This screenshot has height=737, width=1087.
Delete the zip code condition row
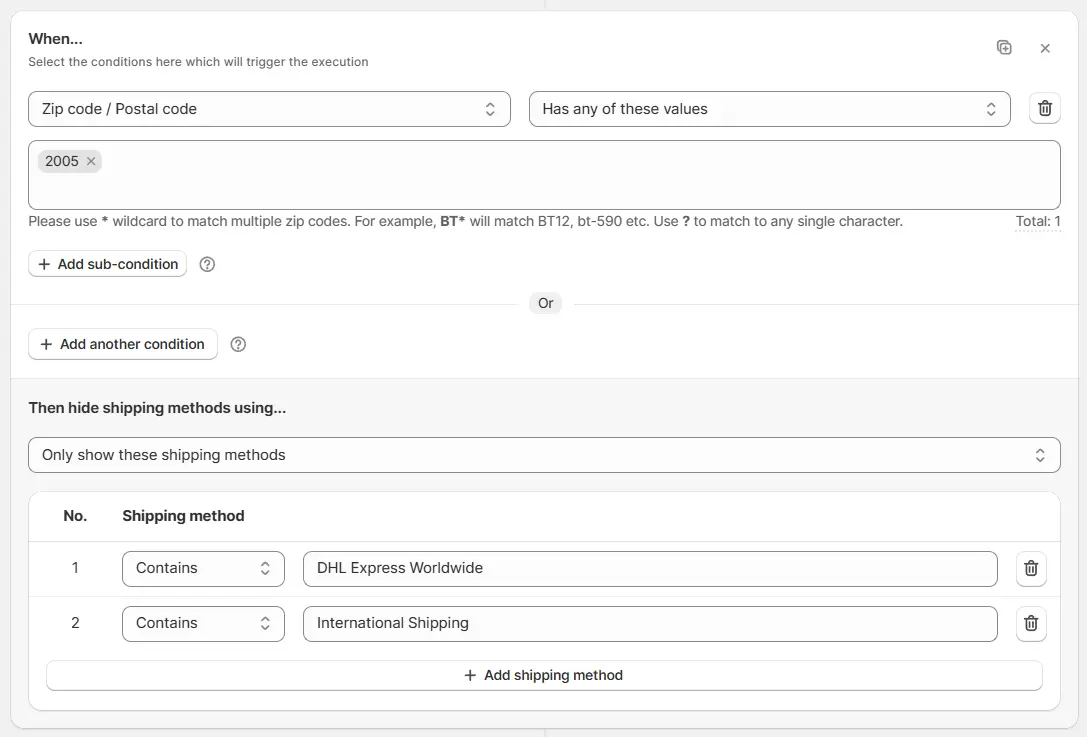[1045, 109]
